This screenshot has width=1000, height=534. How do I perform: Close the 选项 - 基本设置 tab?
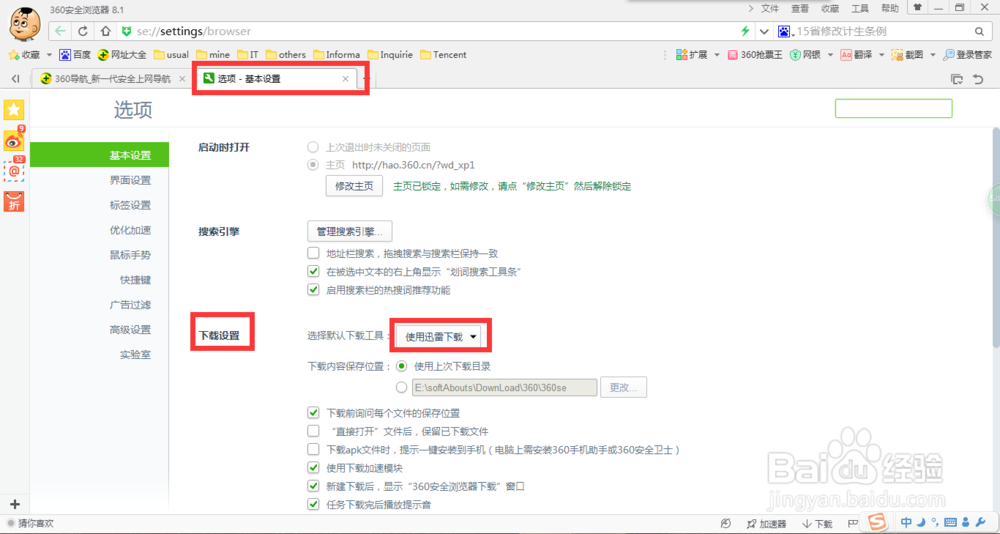pos(346,79)
